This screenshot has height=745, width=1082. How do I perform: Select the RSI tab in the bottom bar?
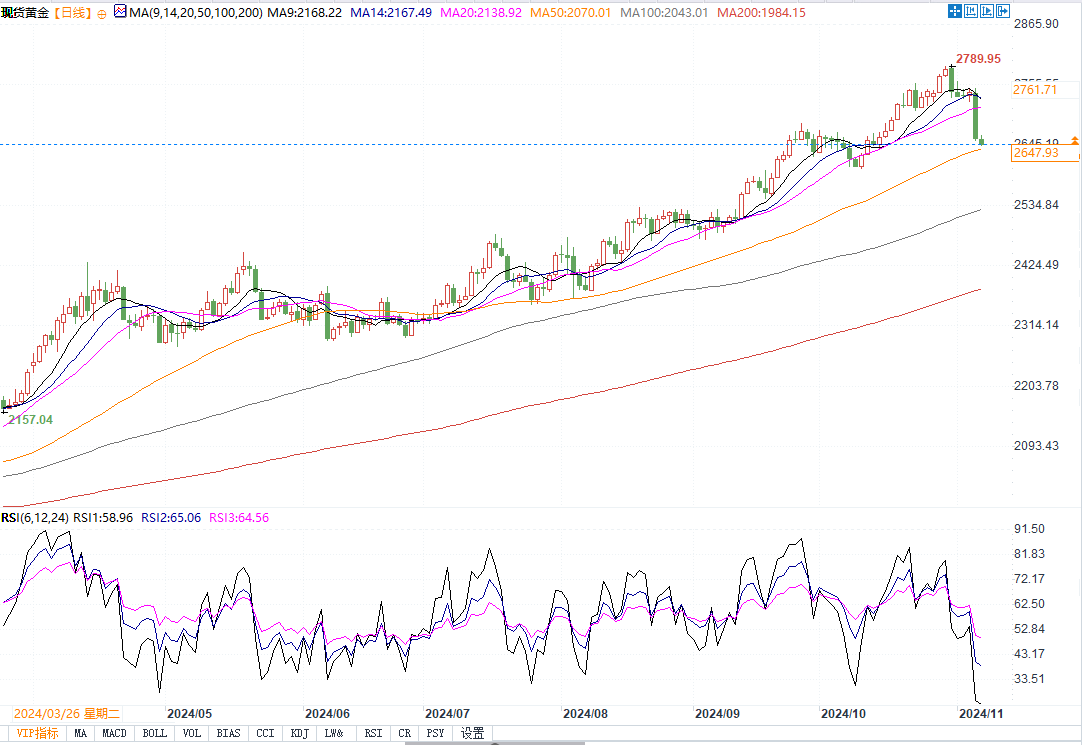tap(372, 733)
